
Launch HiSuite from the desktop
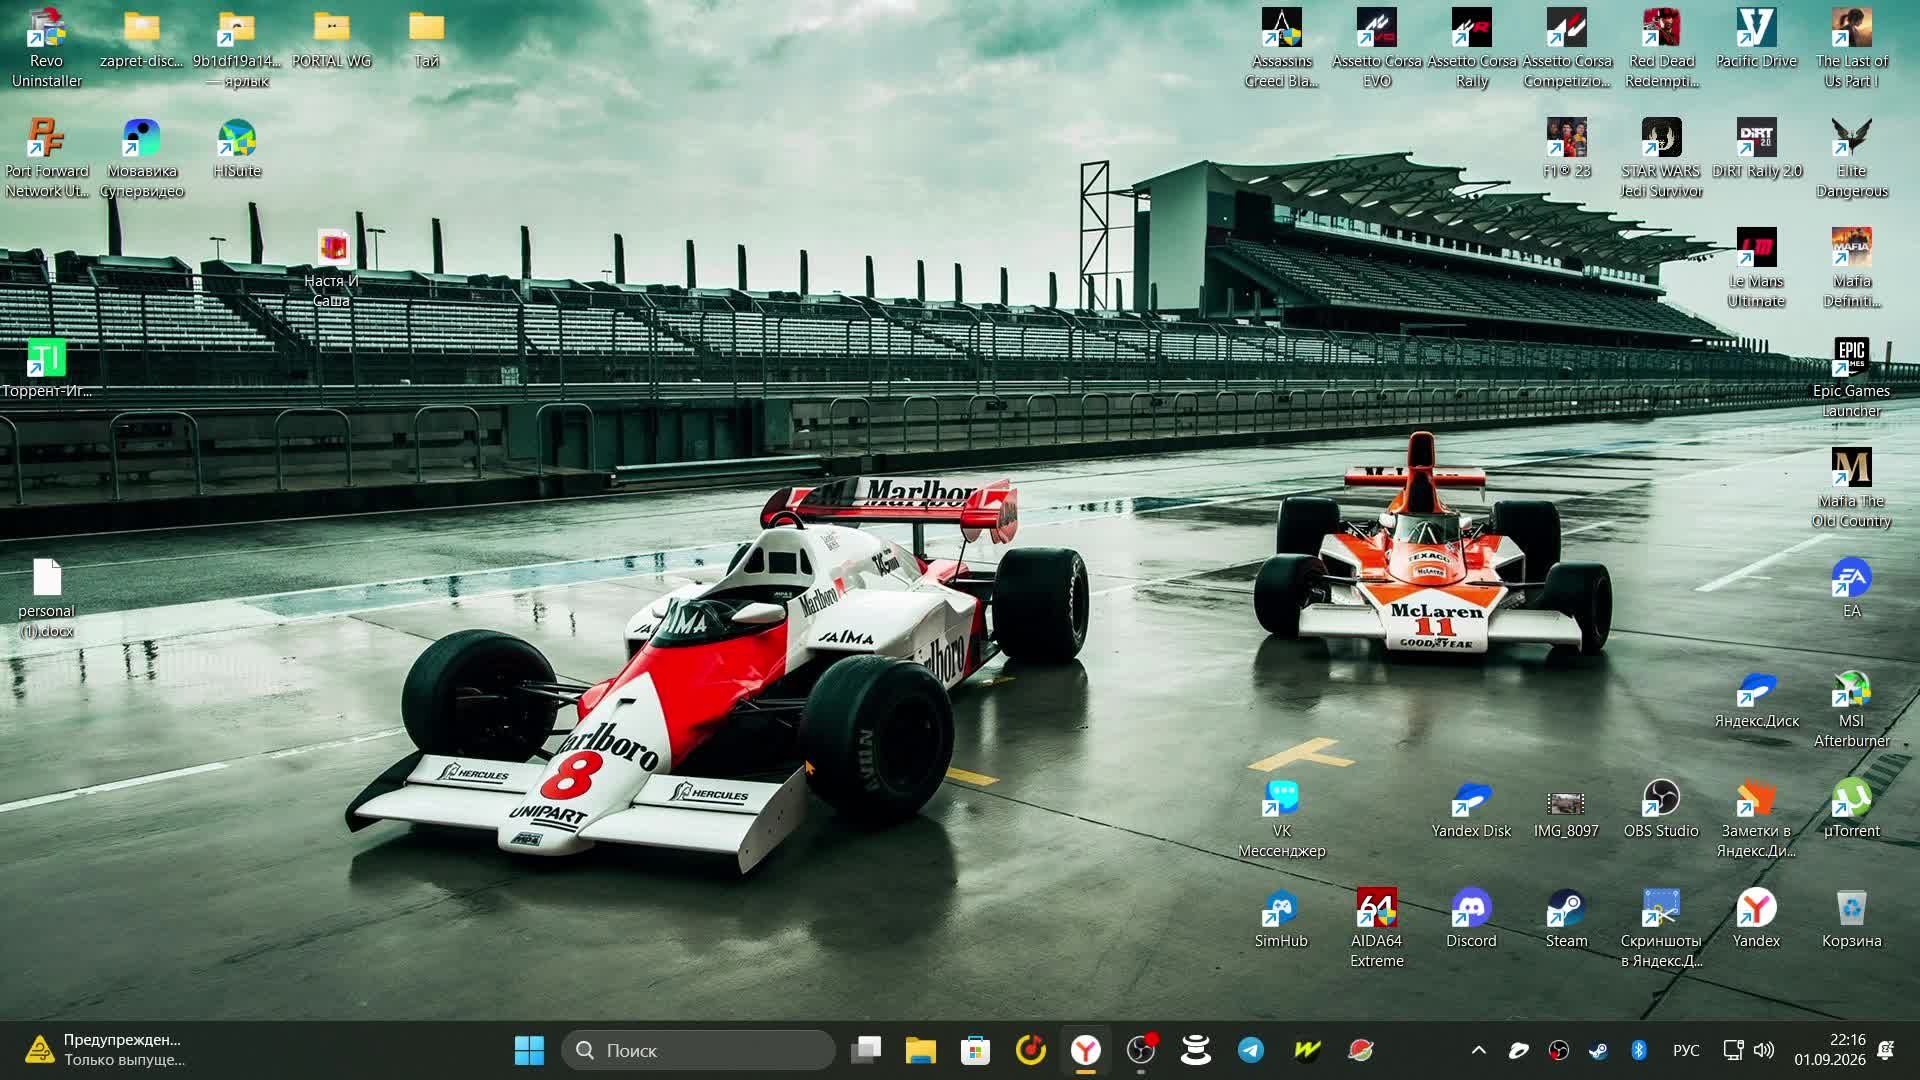point(236,149)
